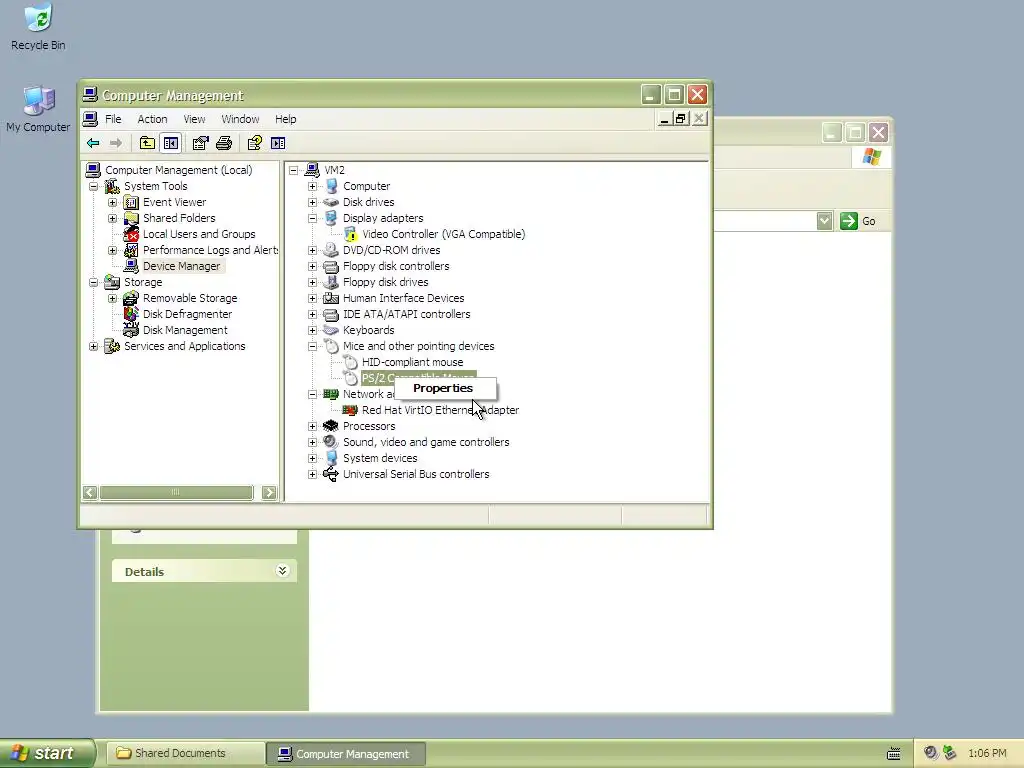Click the Up one level folder icon

pos(148,143)
